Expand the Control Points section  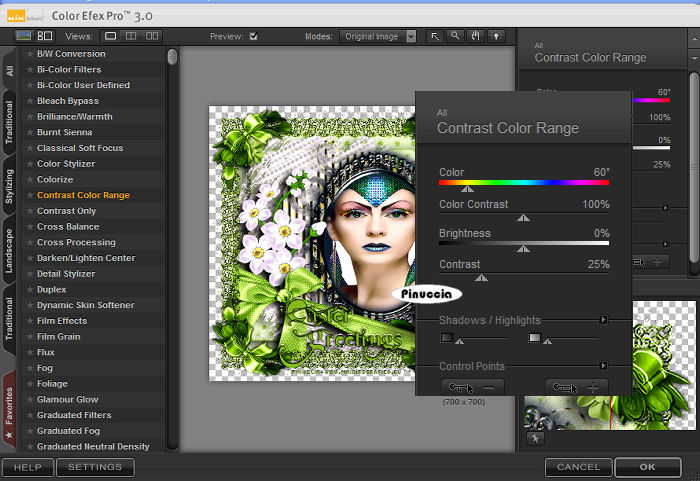(603, 366)
